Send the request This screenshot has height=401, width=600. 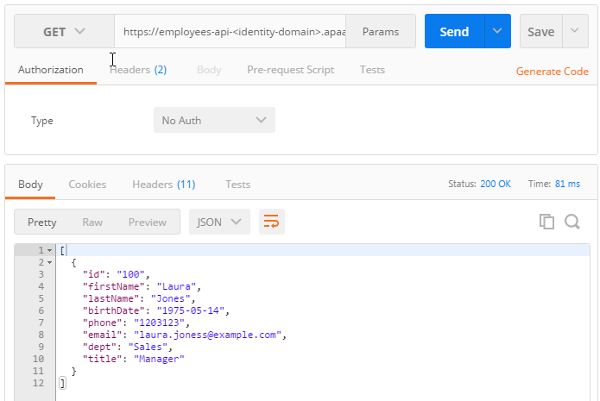[x=454, y=31]
